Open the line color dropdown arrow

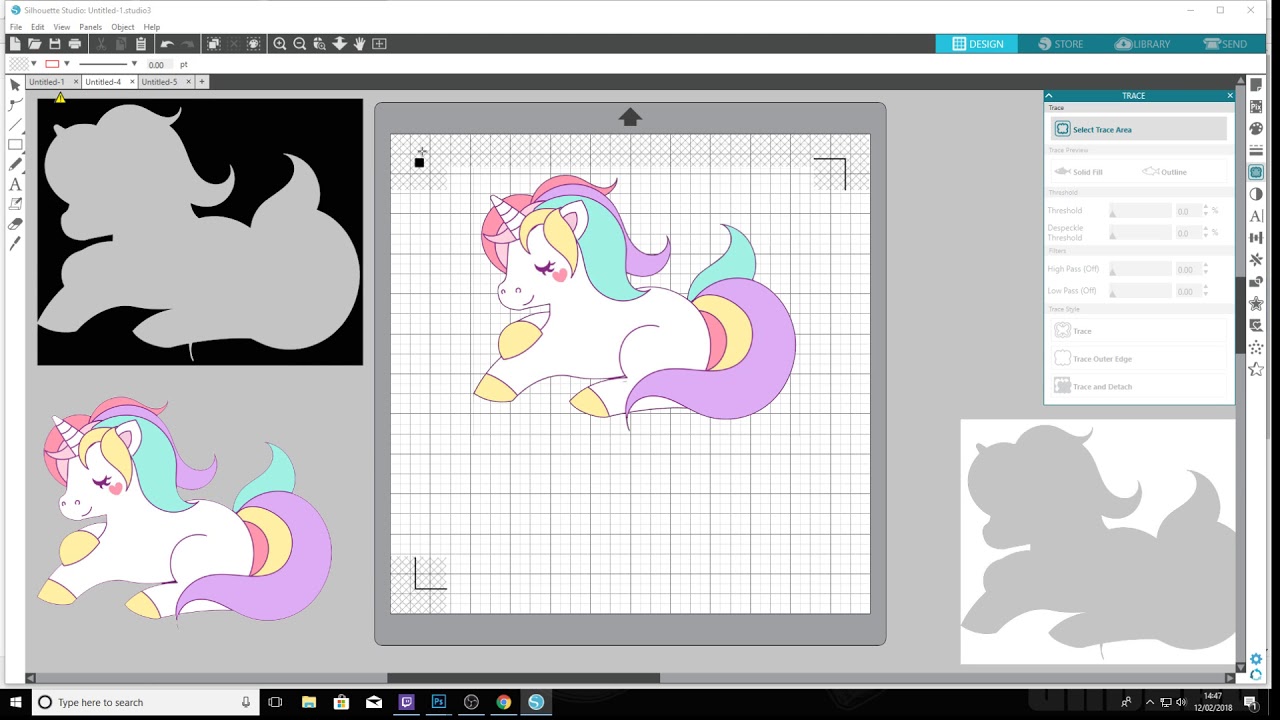pos(67,64)
